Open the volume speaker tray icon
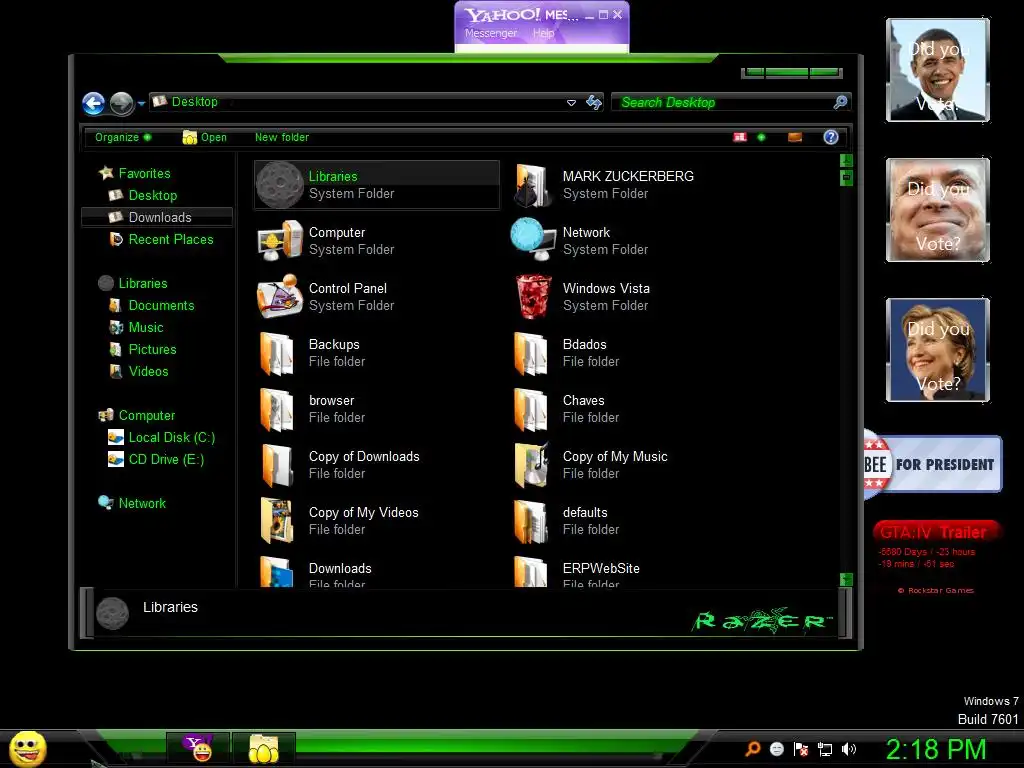This screenshot has height=768, width=1024. click(x=848, y=749)
